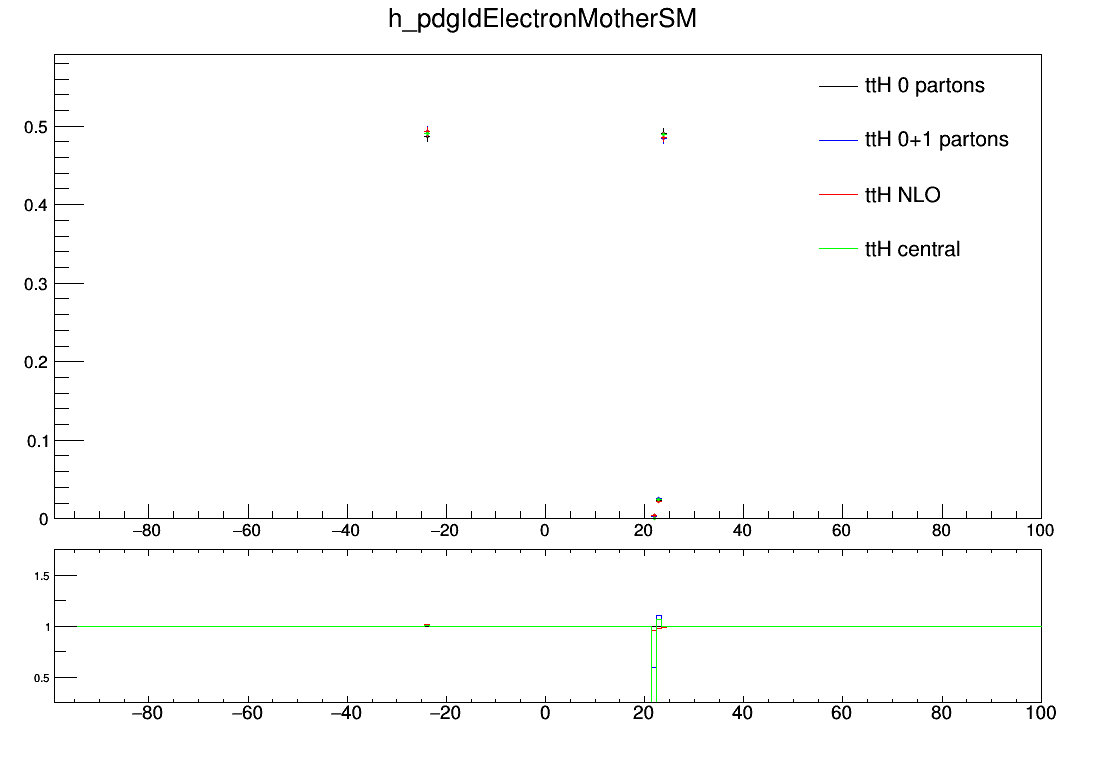Click the data point cluster near x = -24
The height and width of the screenshot is (772, 1096).
coord(427,134)
